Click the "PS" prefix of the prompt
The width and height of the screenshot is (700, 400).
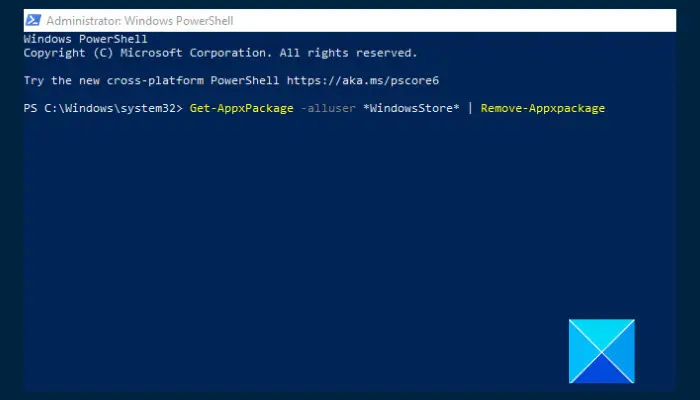pos(30,108)
